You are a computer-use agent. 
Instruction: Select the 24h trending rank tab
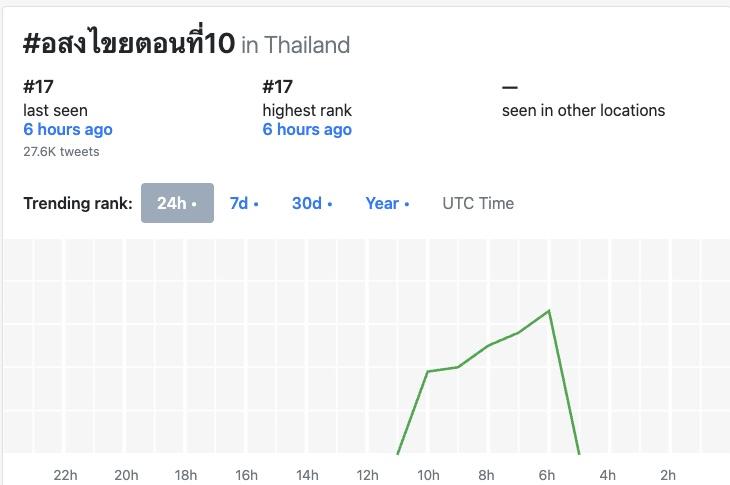177,203
